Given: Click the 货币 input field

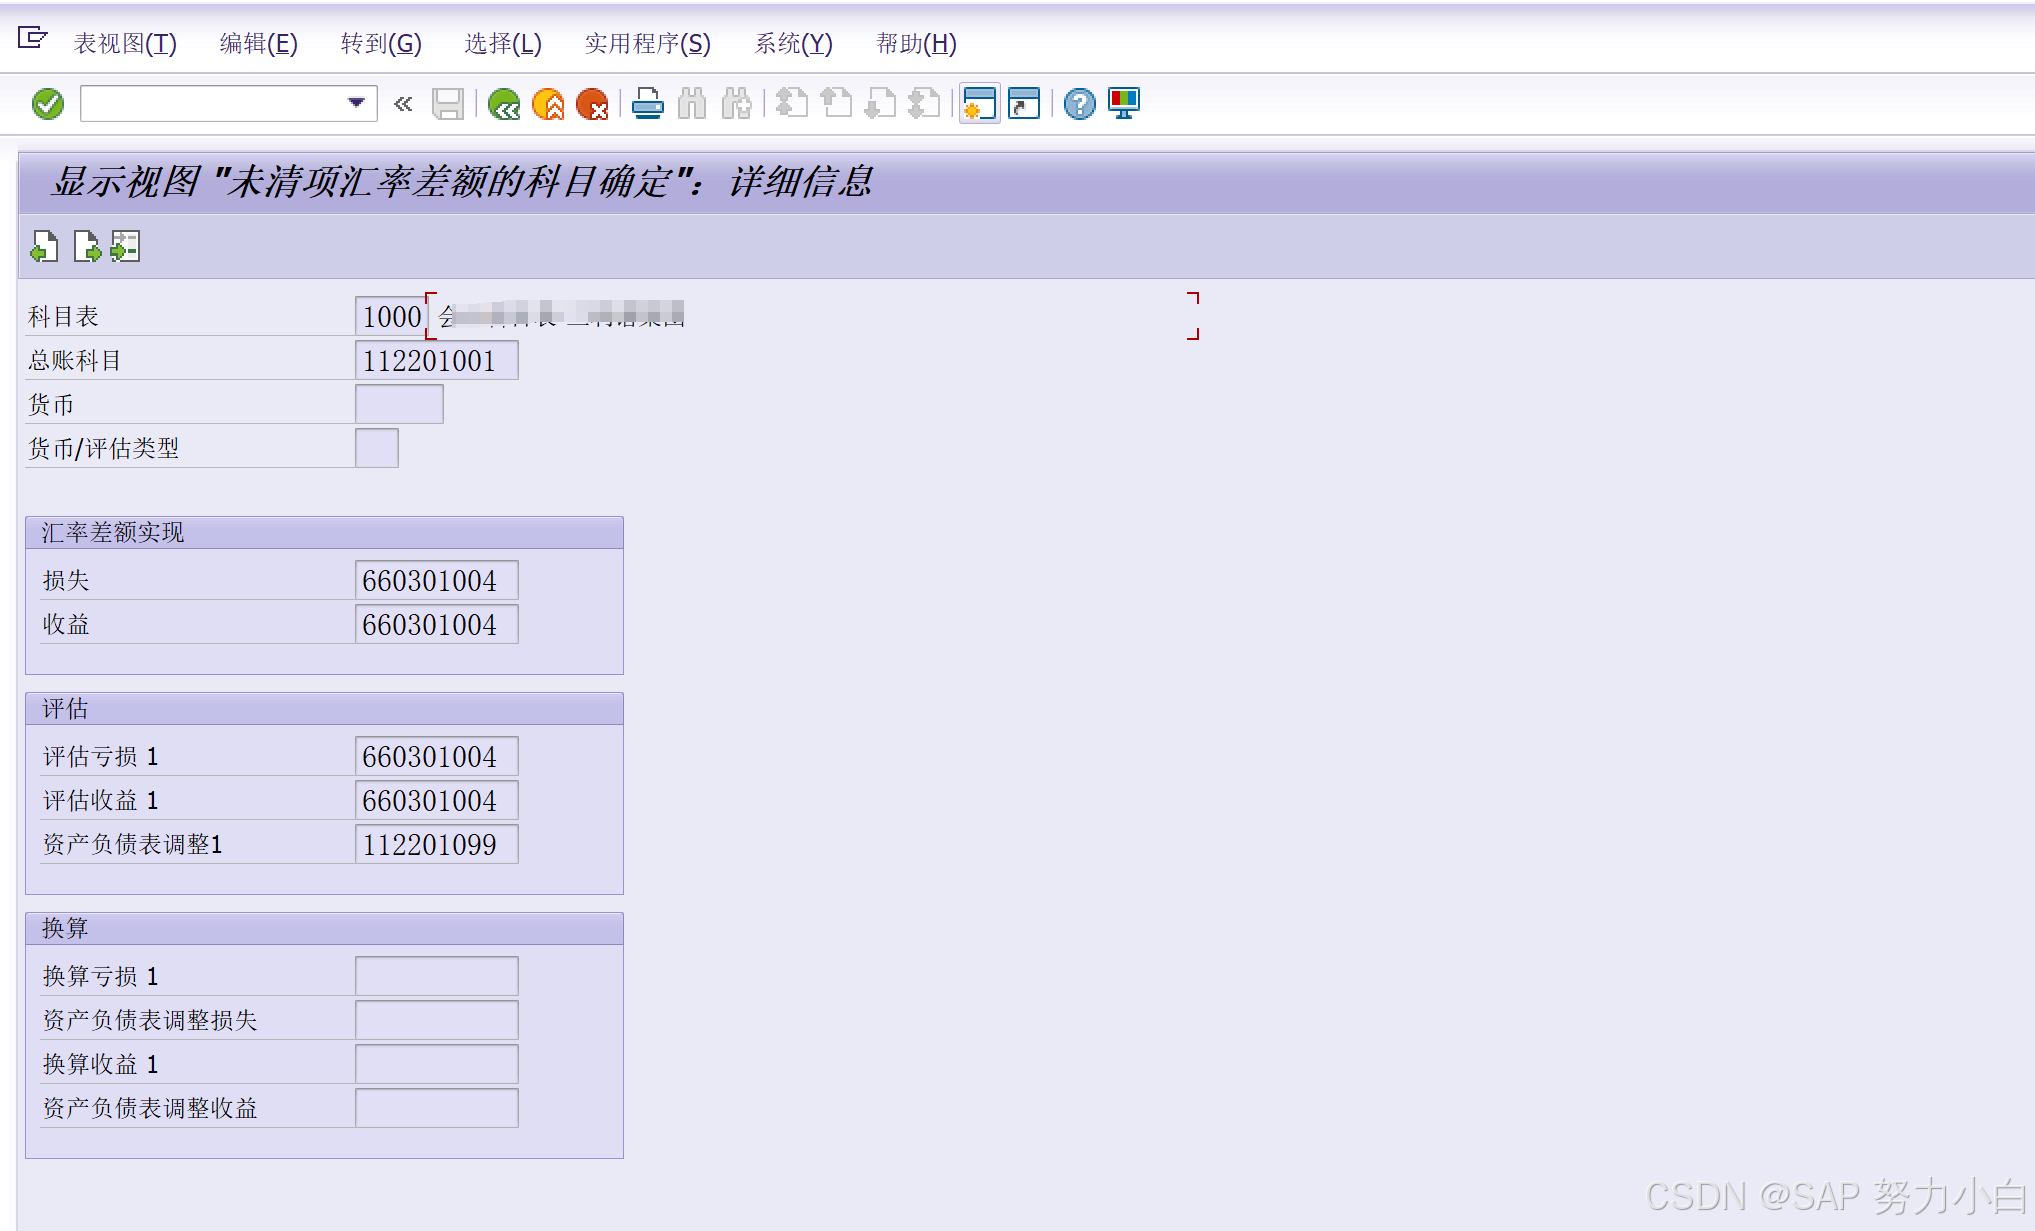Looking at the screenshot, I should point(399,405).
